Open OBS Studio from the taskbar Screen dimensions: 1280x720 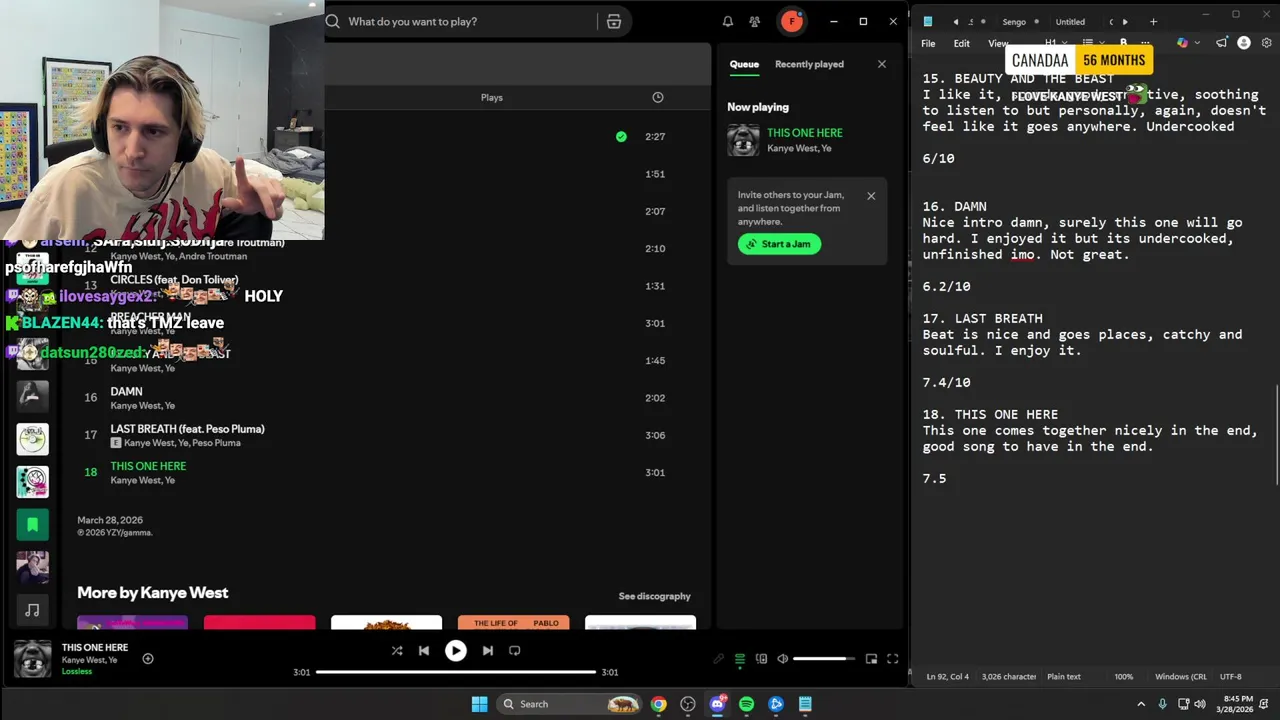688,704
